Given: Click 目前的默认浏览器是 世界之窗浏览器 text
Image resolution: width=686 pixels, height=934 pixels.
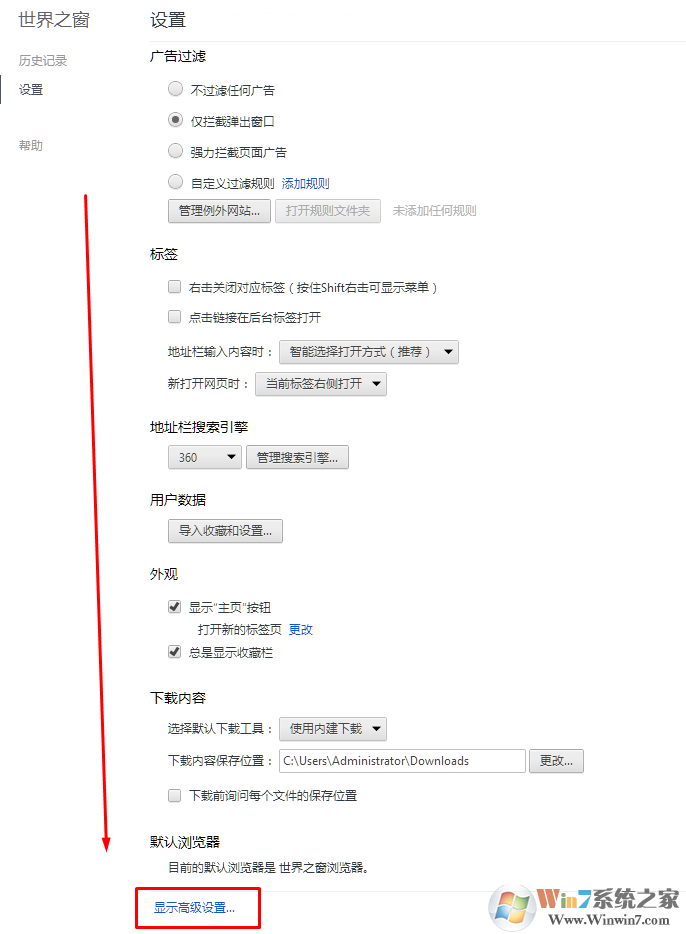Looking at the screenshot, I should tap(268, 867).
